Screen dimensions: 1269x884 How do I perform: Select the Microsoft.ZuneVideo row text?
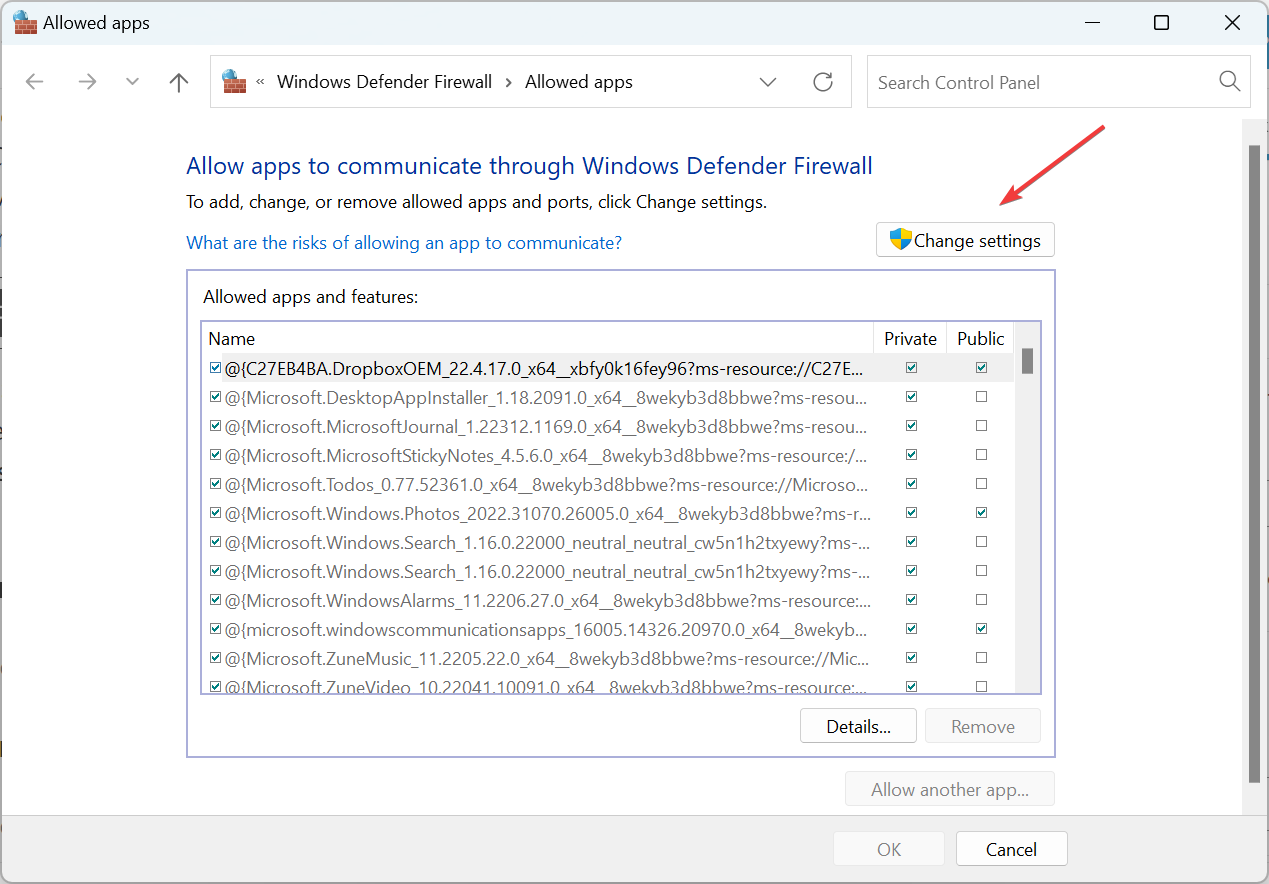(547, 687)
